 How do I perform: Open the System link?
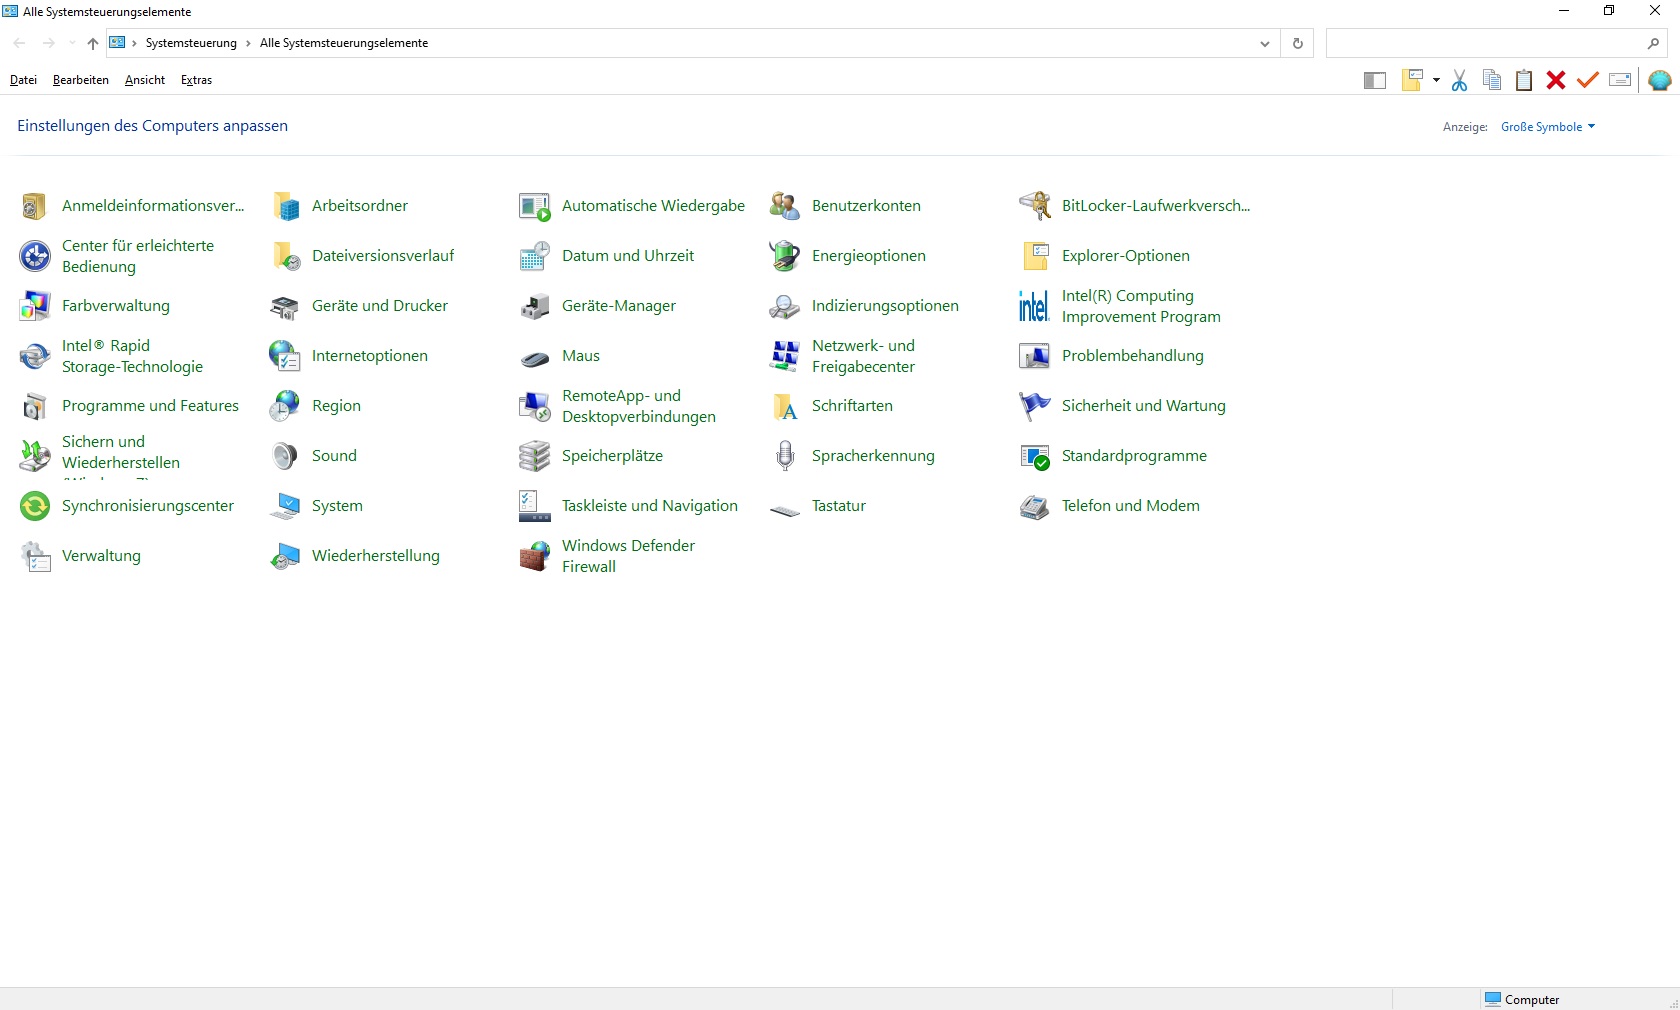337,506
